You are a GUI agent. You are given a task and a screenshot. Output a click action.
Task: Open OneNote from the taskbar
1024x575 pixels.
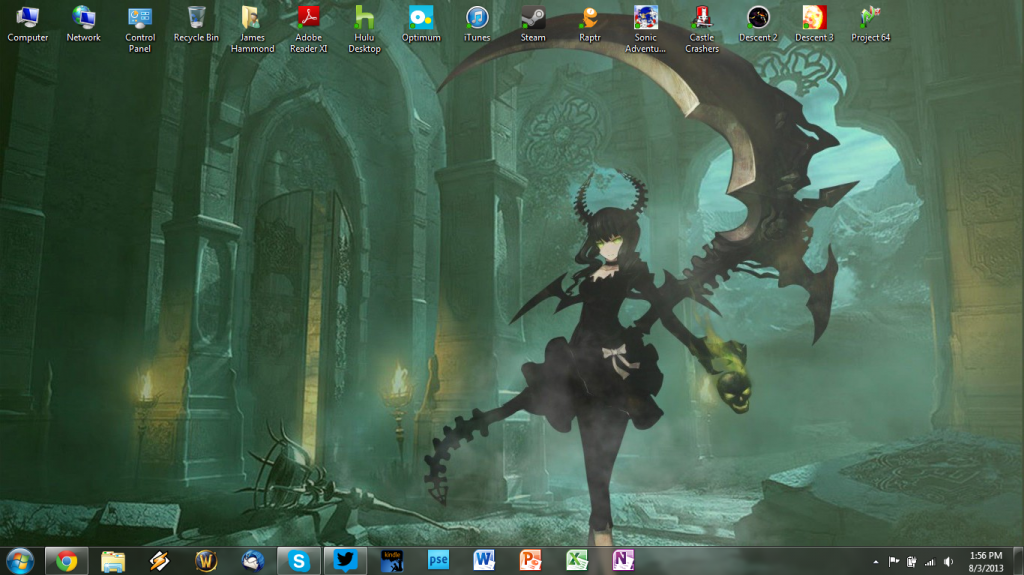coord(624,561)
